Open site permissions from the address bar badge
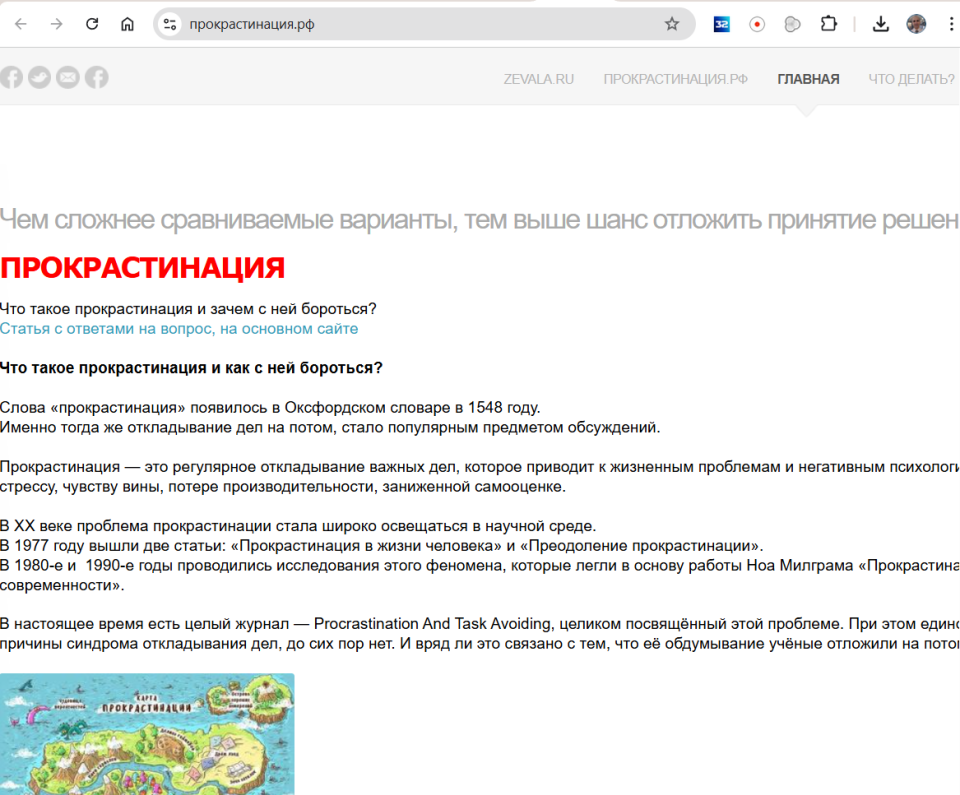 tap(168, 23)
